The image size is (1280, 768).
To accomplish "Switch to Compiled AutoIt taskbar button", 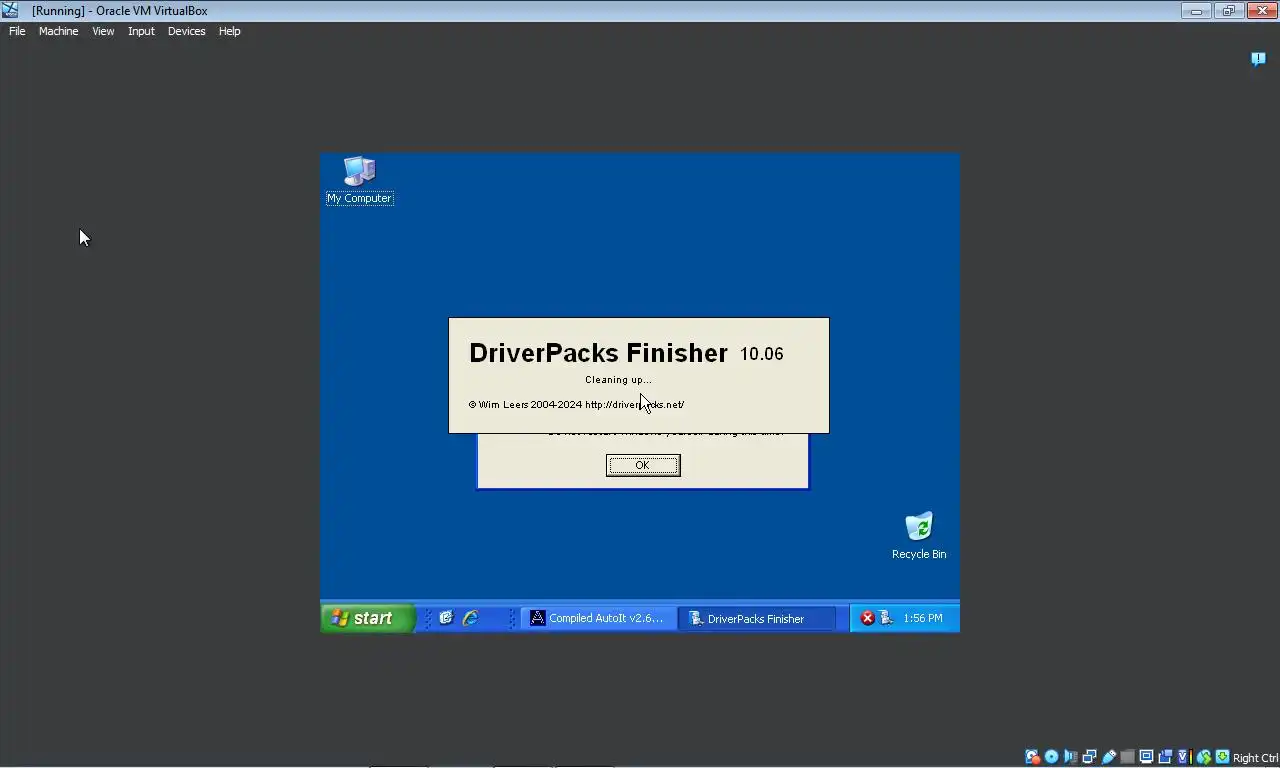I will (597, 618).
